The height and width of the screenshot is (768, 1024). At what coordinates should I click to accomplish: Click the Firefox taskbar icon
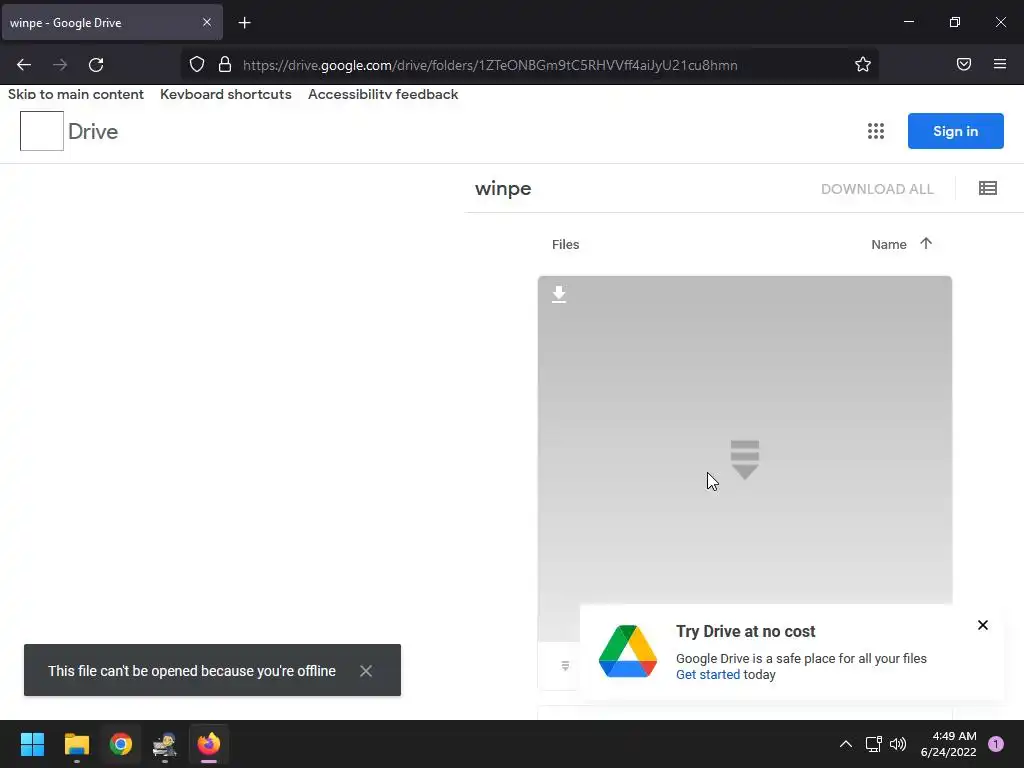pyautogui.click(x=209, y=744)
